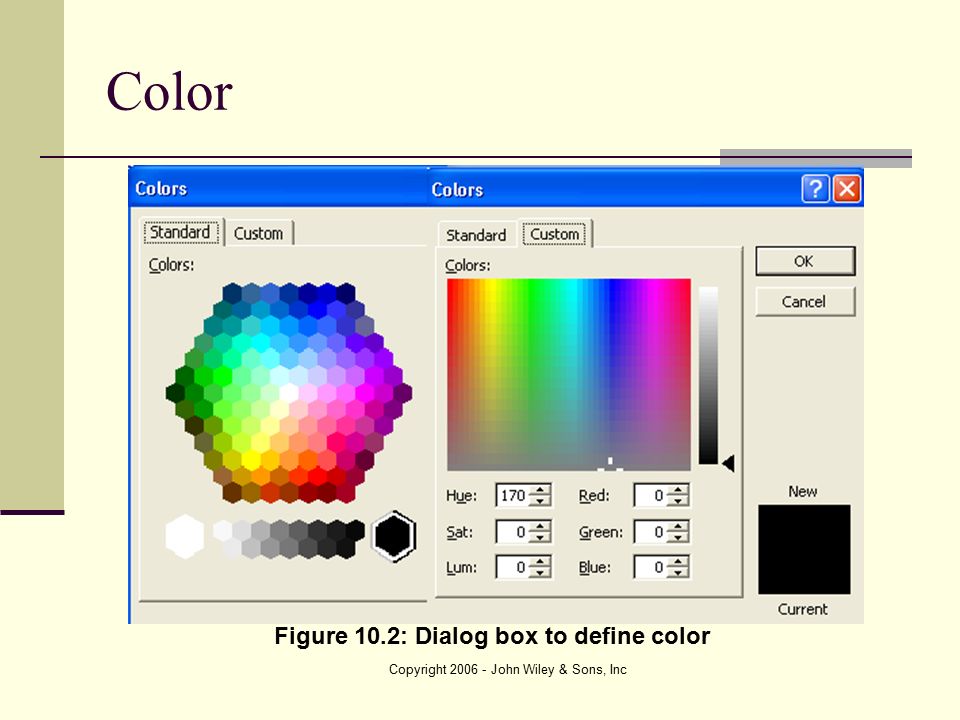Increase Lum value with up arrow
The image size is (960, 720).
point(540,561)
